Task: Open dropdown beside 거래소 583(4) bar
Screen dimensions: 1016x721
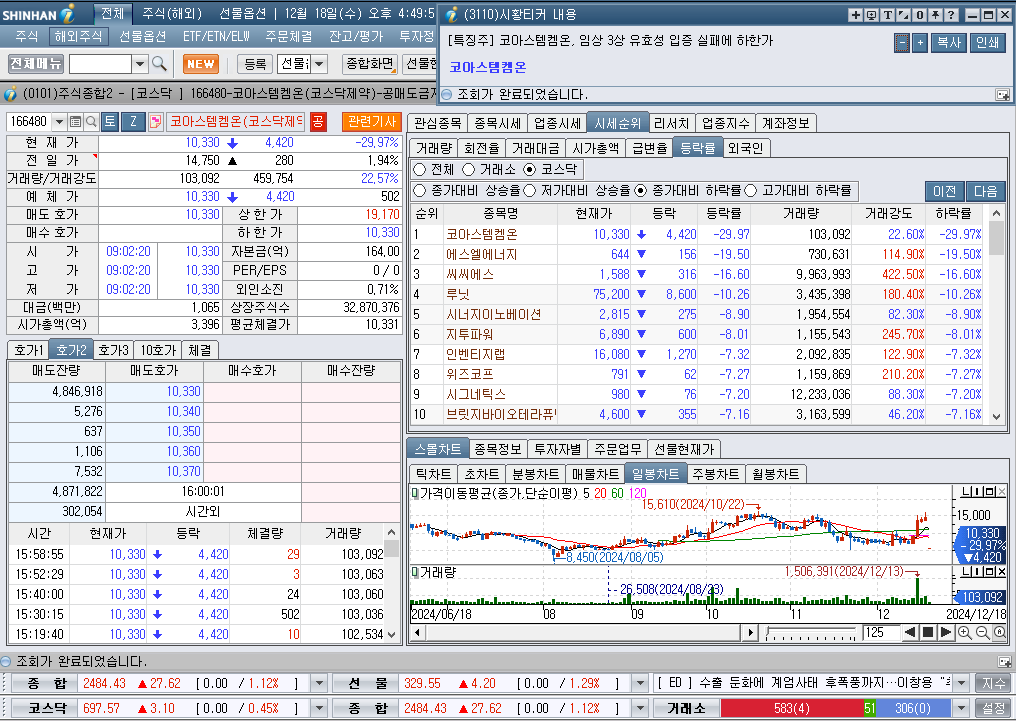Action: point(961,708)
